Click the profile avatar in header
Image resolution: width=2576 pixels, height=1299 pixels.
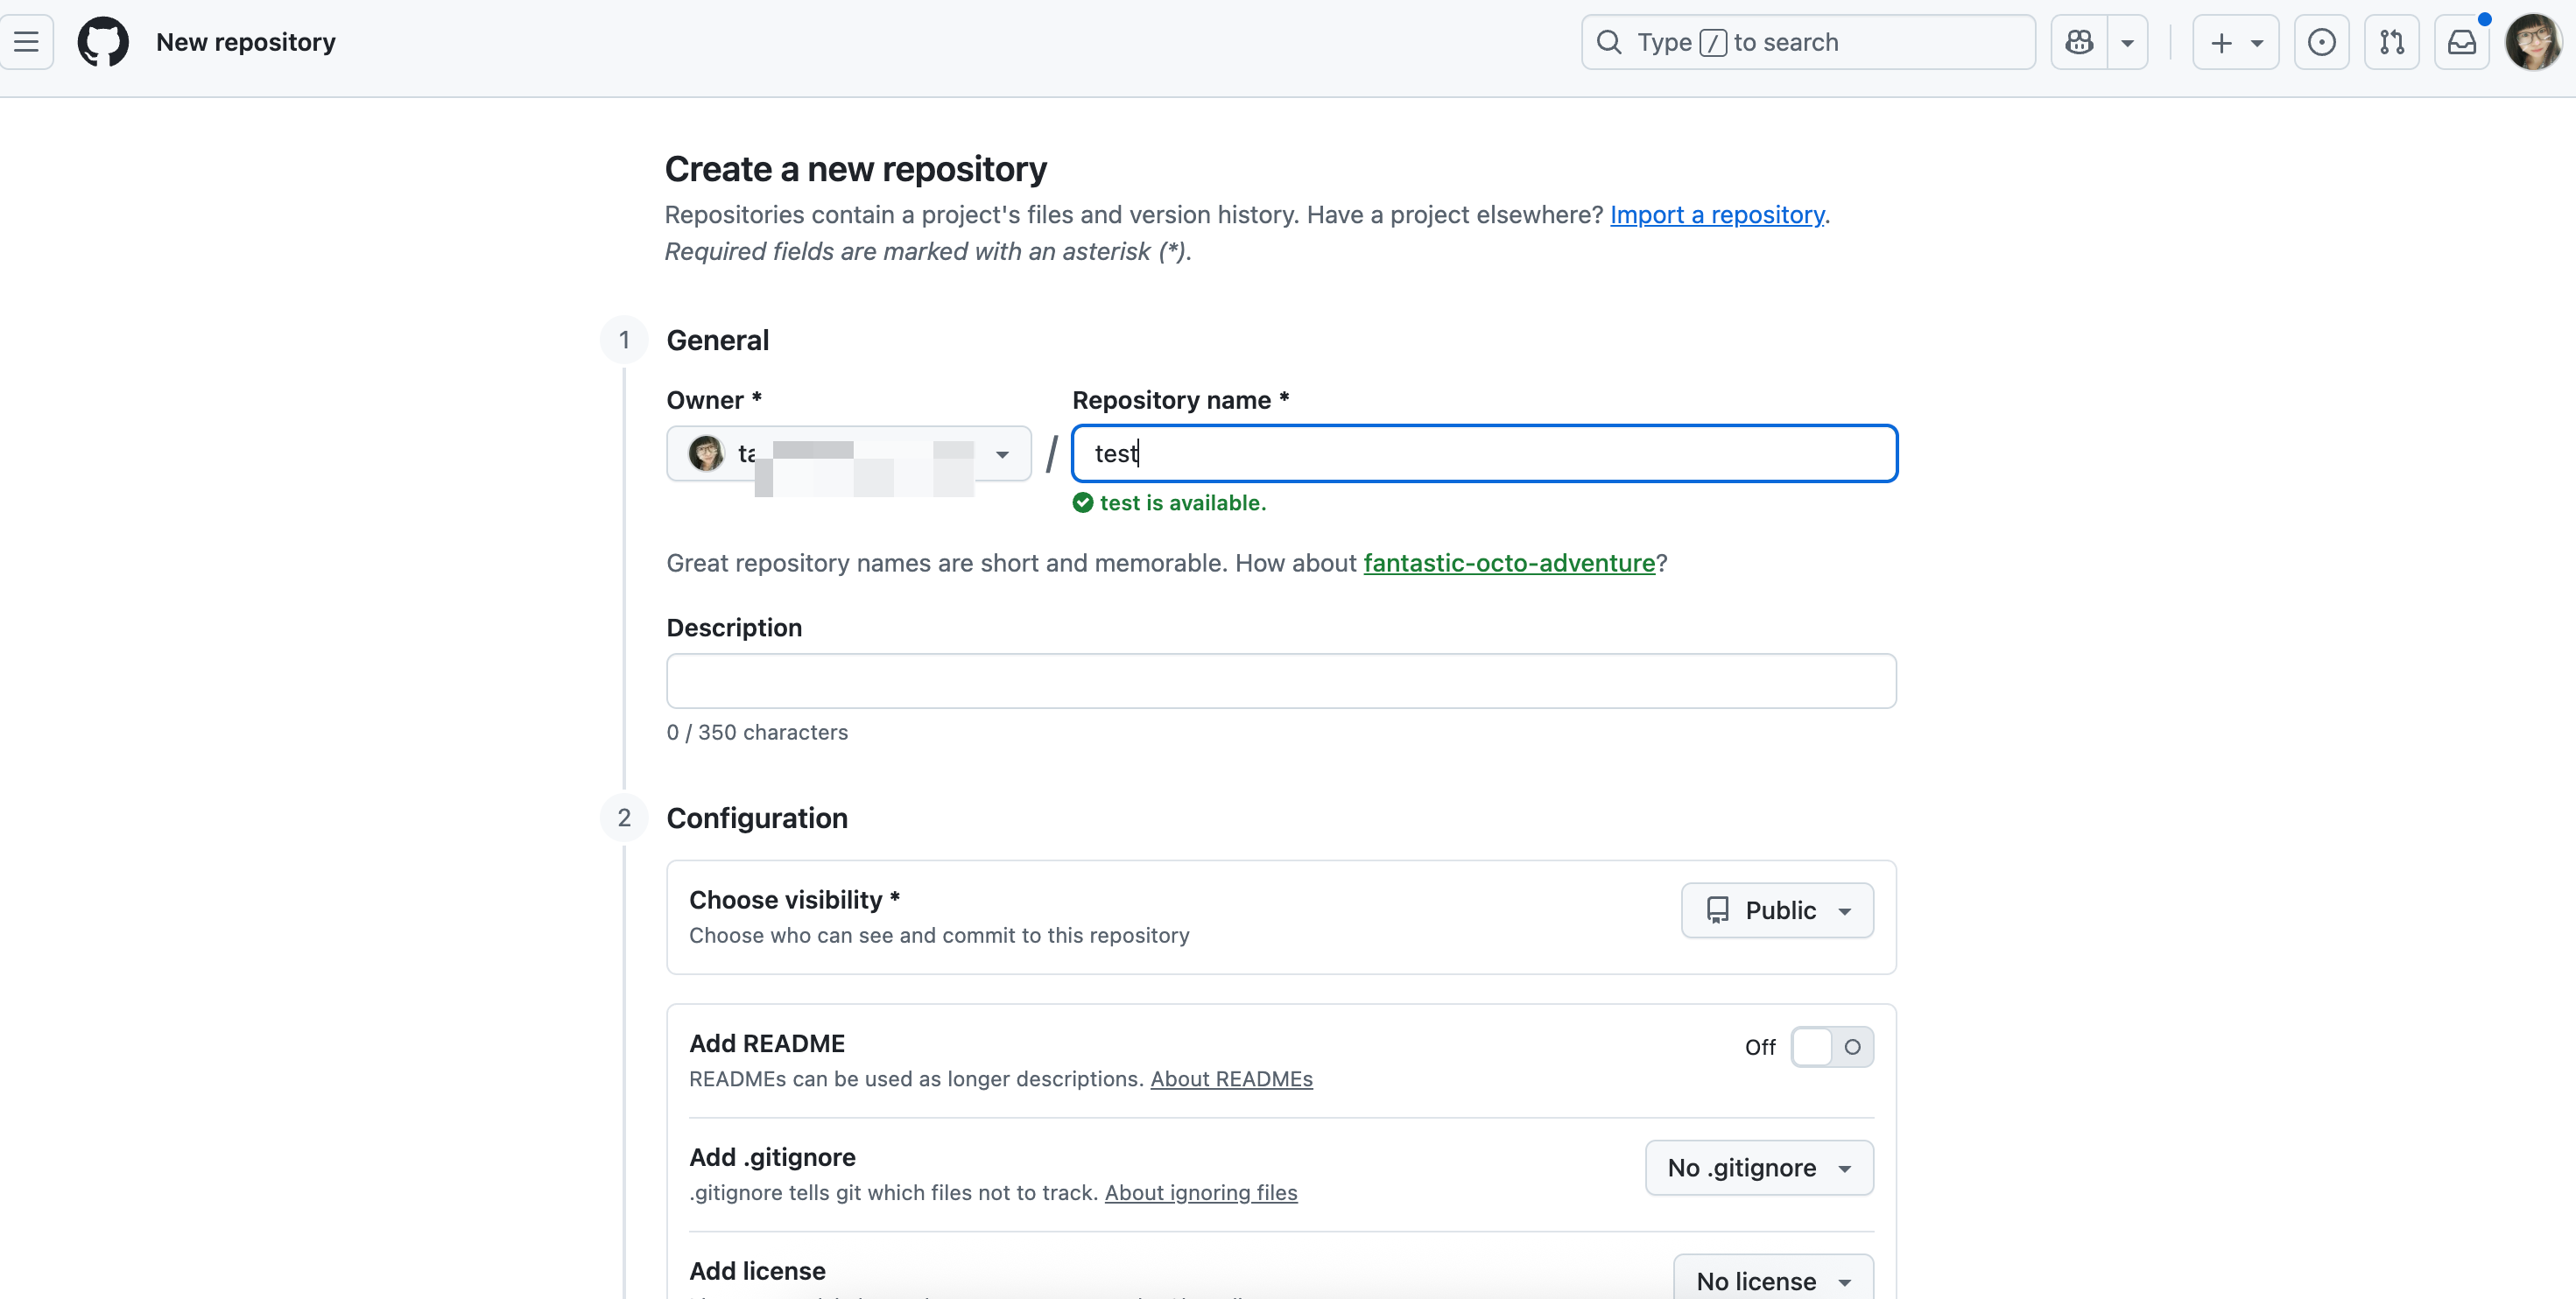[2532, 42]
